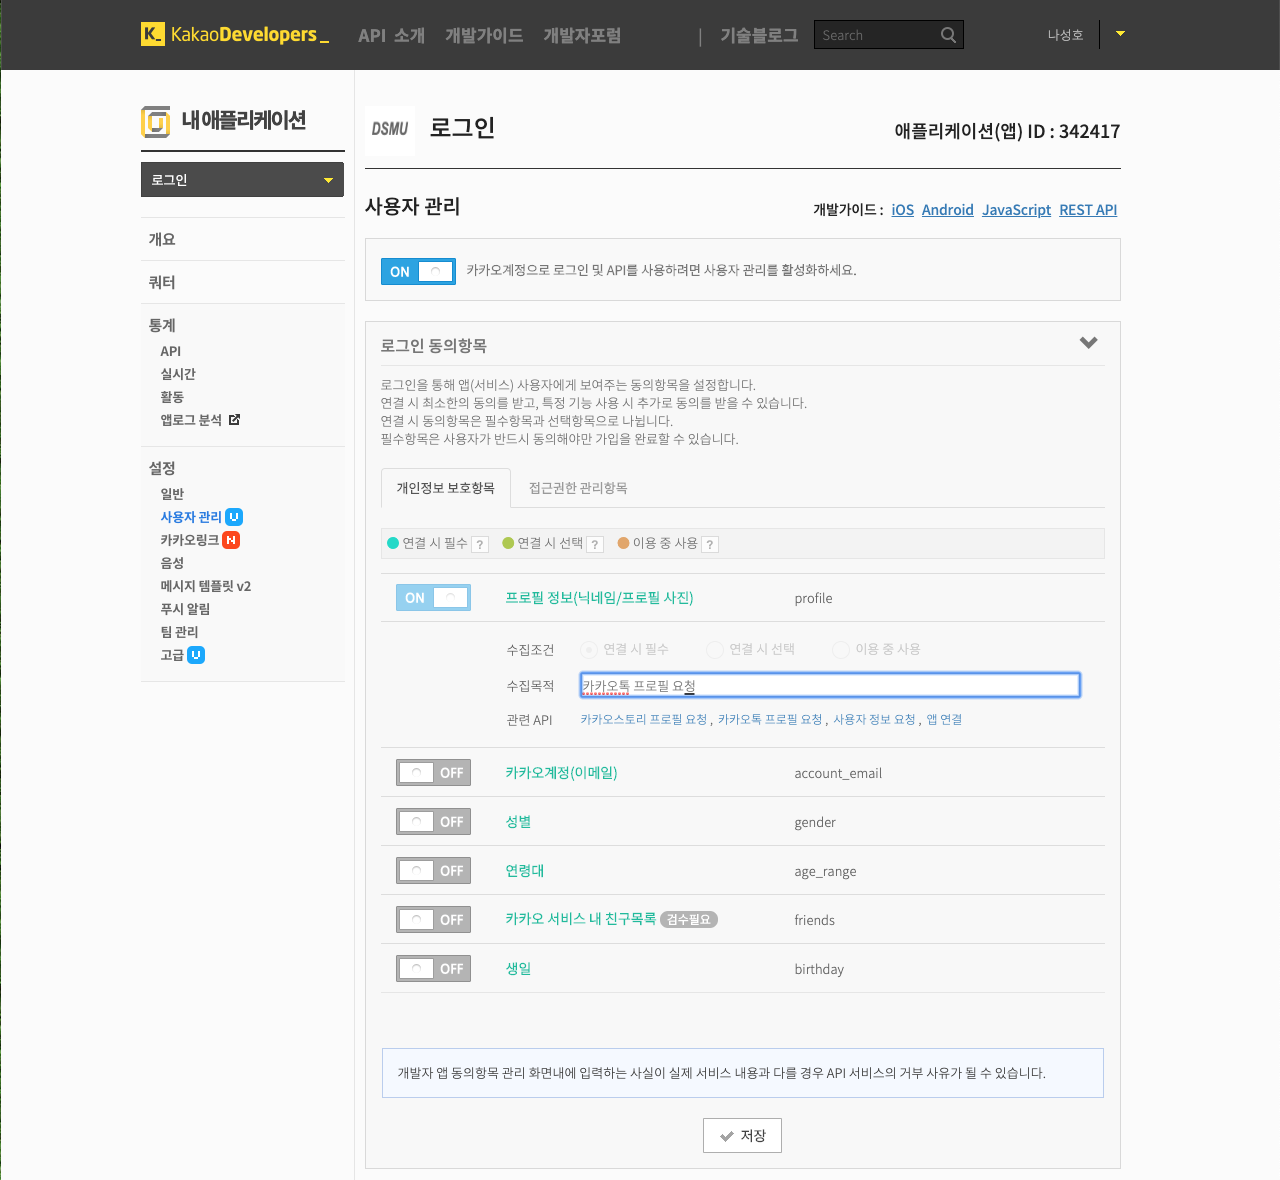Open the API 소개 menu

[x=392, y=35]
